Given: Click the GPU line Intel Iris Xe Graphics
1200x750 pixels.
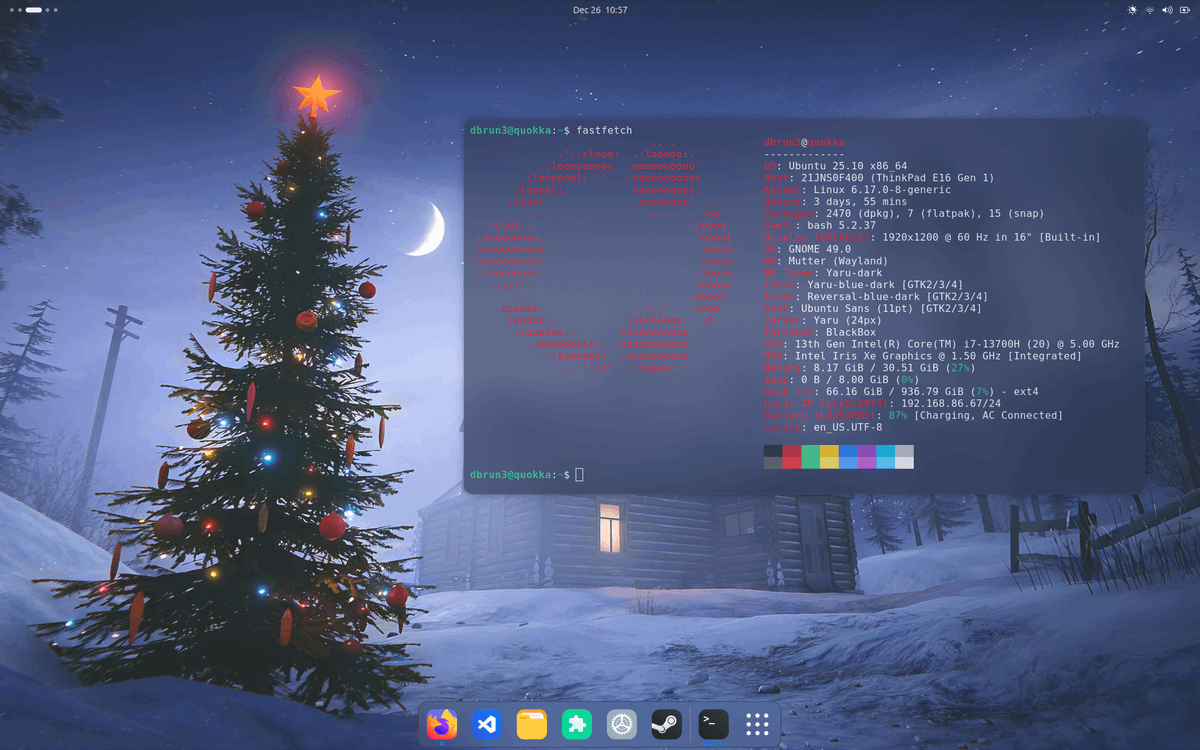Looking at the screenshot, I should [x=922, y=356].
